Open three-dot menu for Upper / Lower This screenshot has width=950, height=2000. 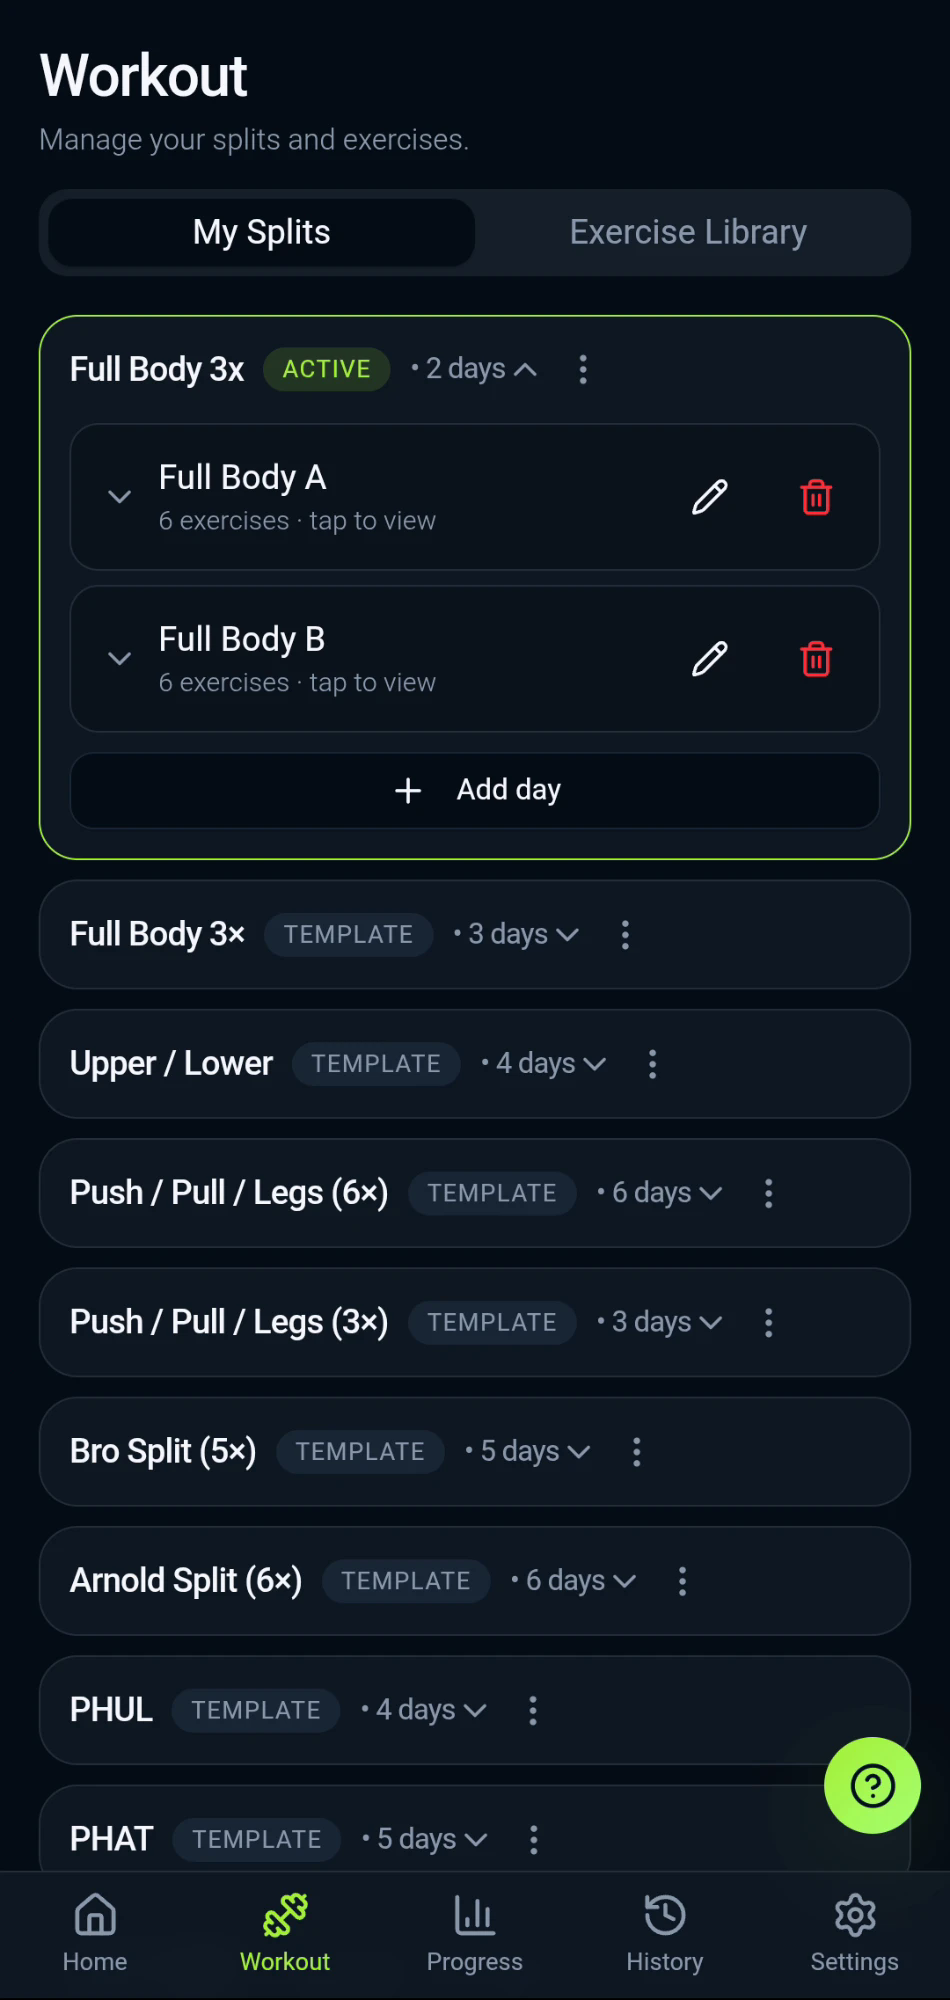652,1064
